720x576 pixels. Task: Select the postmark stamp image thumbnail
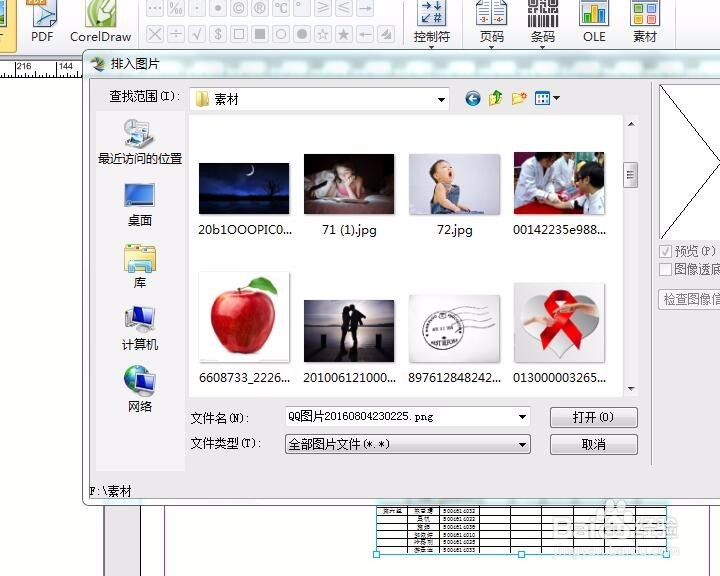click(454, 328)
